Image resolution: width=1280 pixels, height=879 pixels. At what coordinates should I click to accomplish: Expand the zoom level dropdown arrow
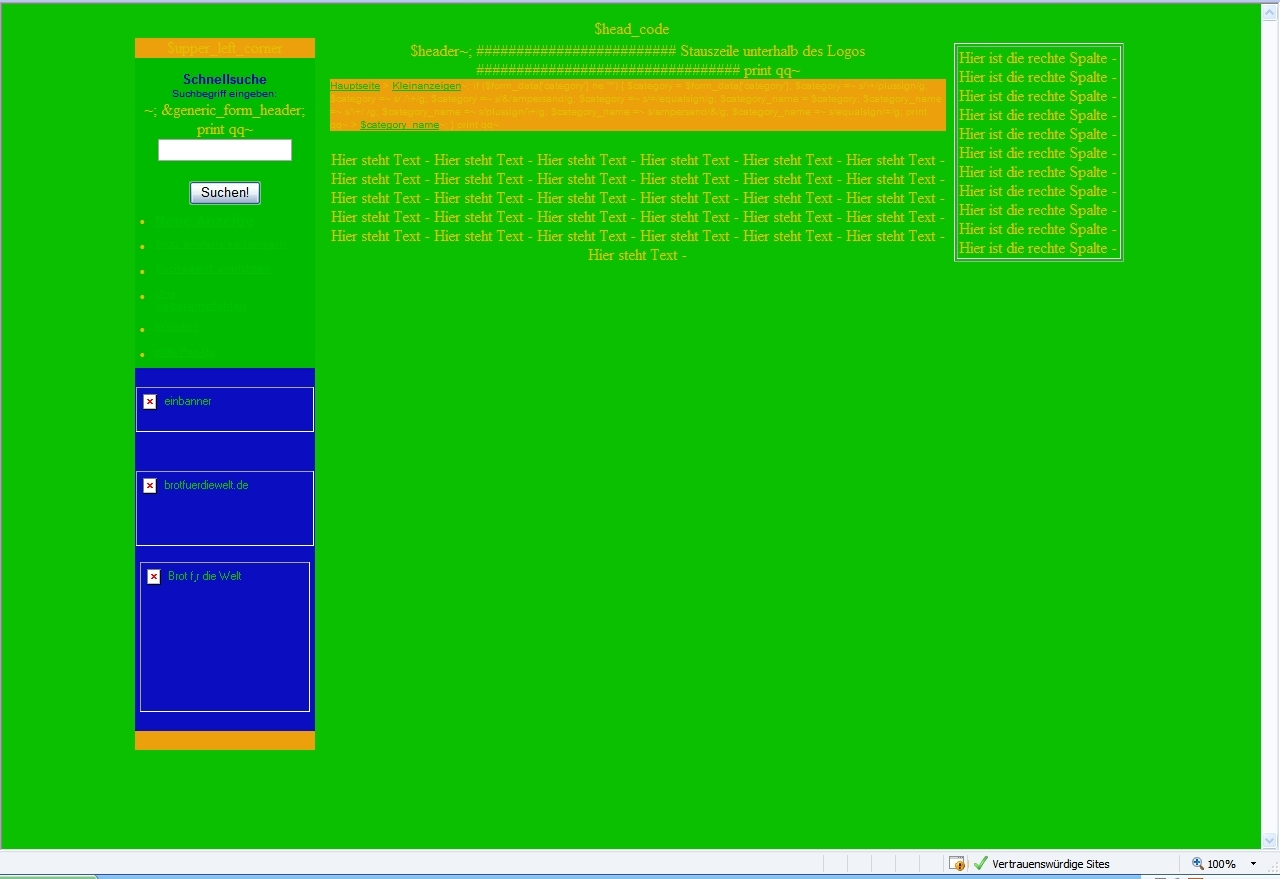[1253, 864]
